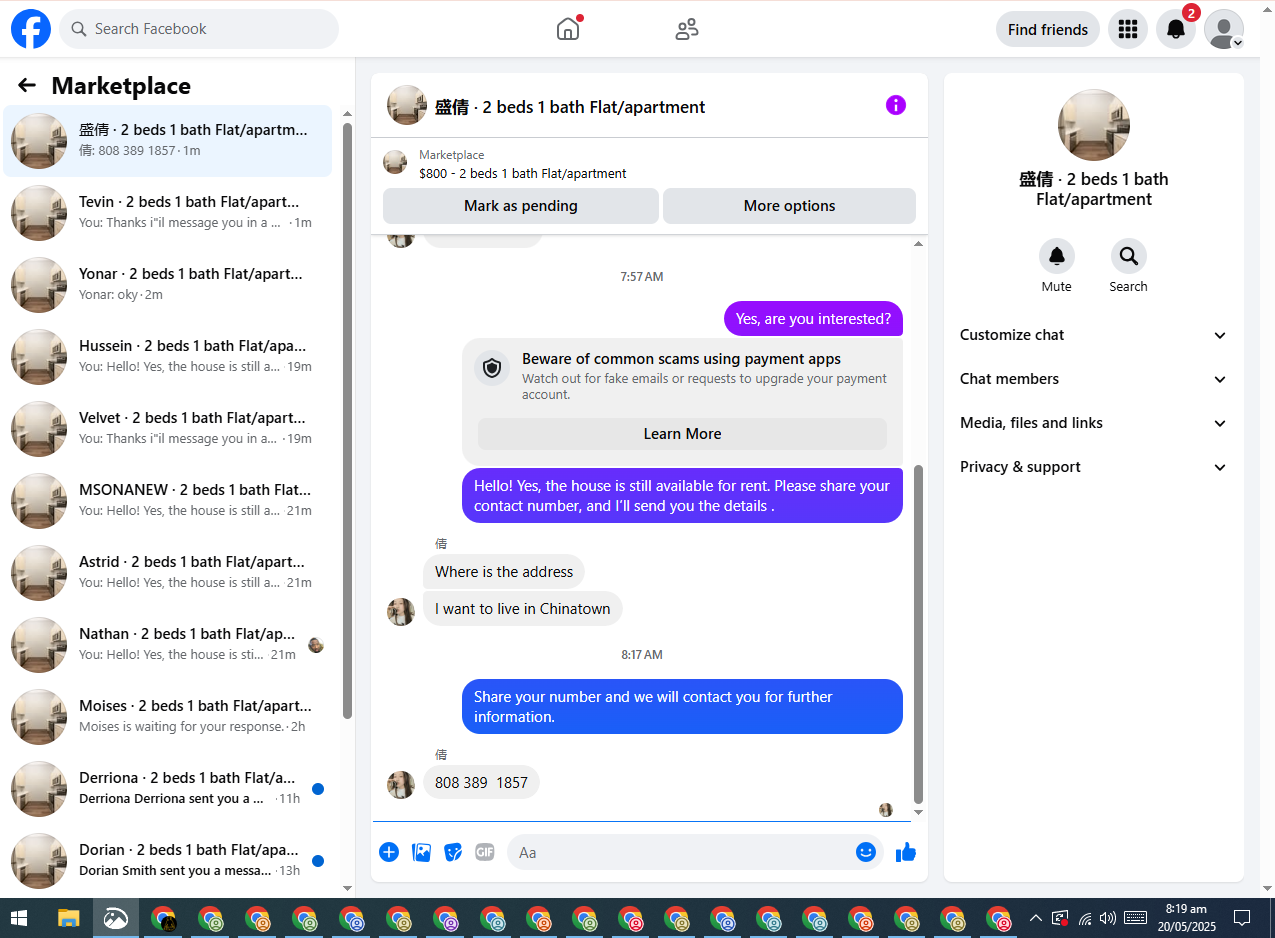Click Learn More in scam warning

(x=682, y=434)
